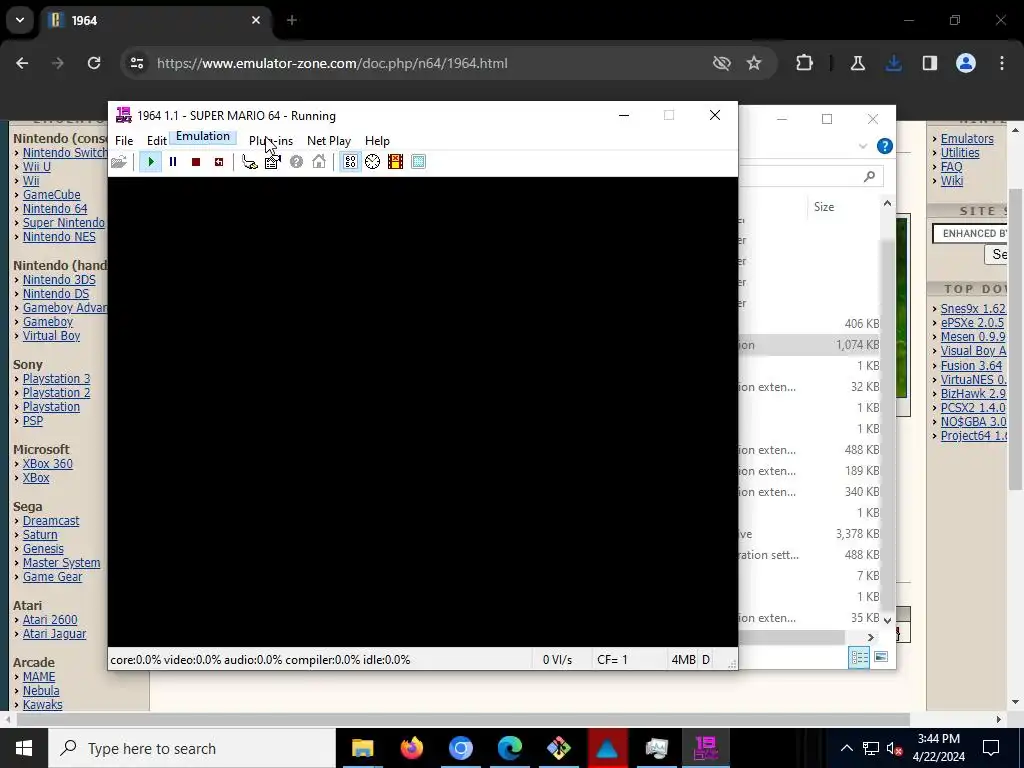Click Explorer horizontal scroll right arrow
Viewport: 1024px width, 768px height.
click(871, 637)
